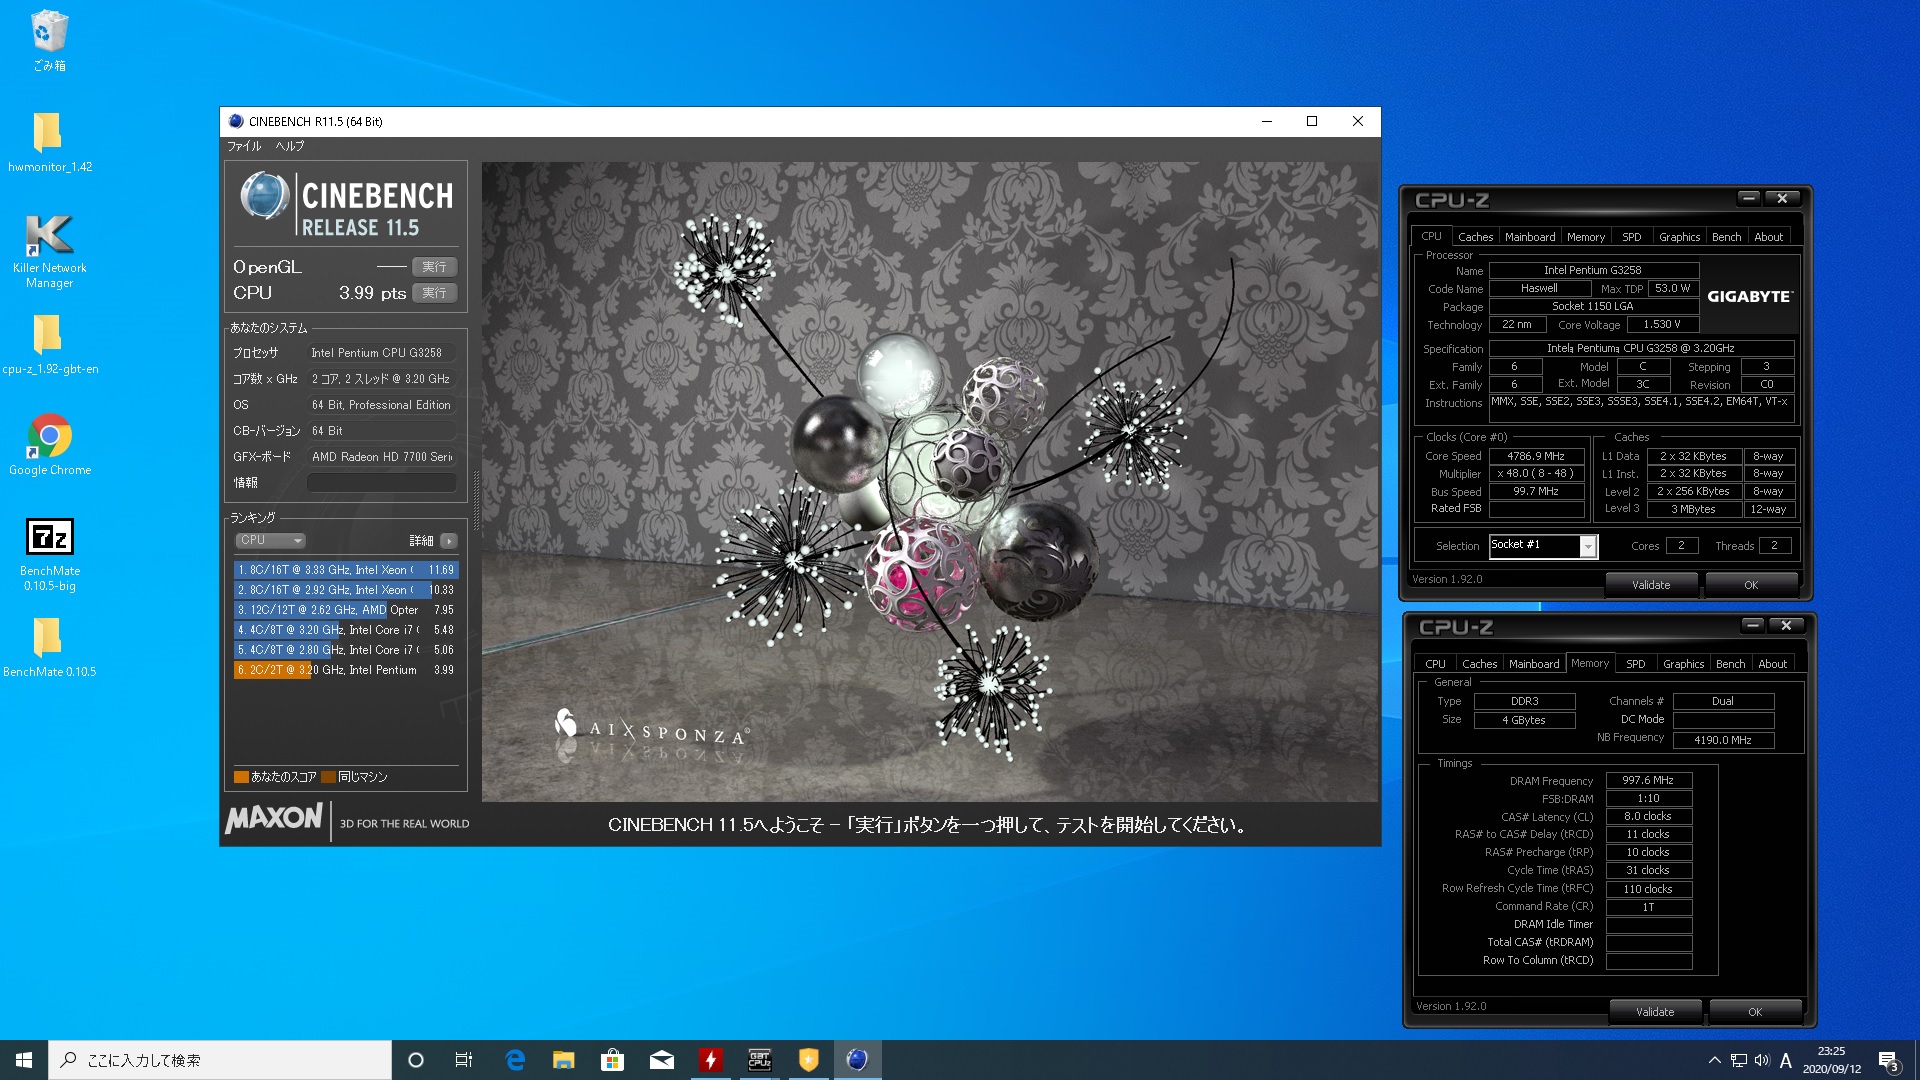Screen dimensions: 1920x1080
Task: Click the 詳細 arrow button in ranking
Action: pyautogui.click(x=448, y=541)
